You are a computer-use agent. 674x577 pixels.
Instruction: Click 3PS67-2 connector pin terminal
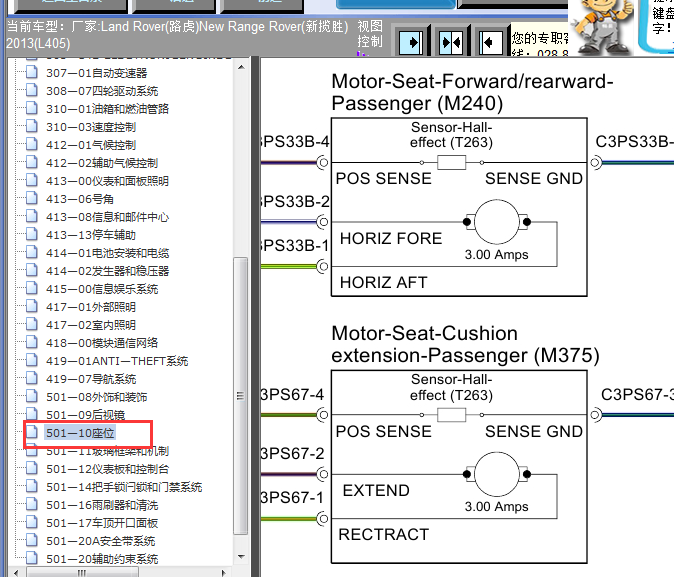[x=322, y=474]
